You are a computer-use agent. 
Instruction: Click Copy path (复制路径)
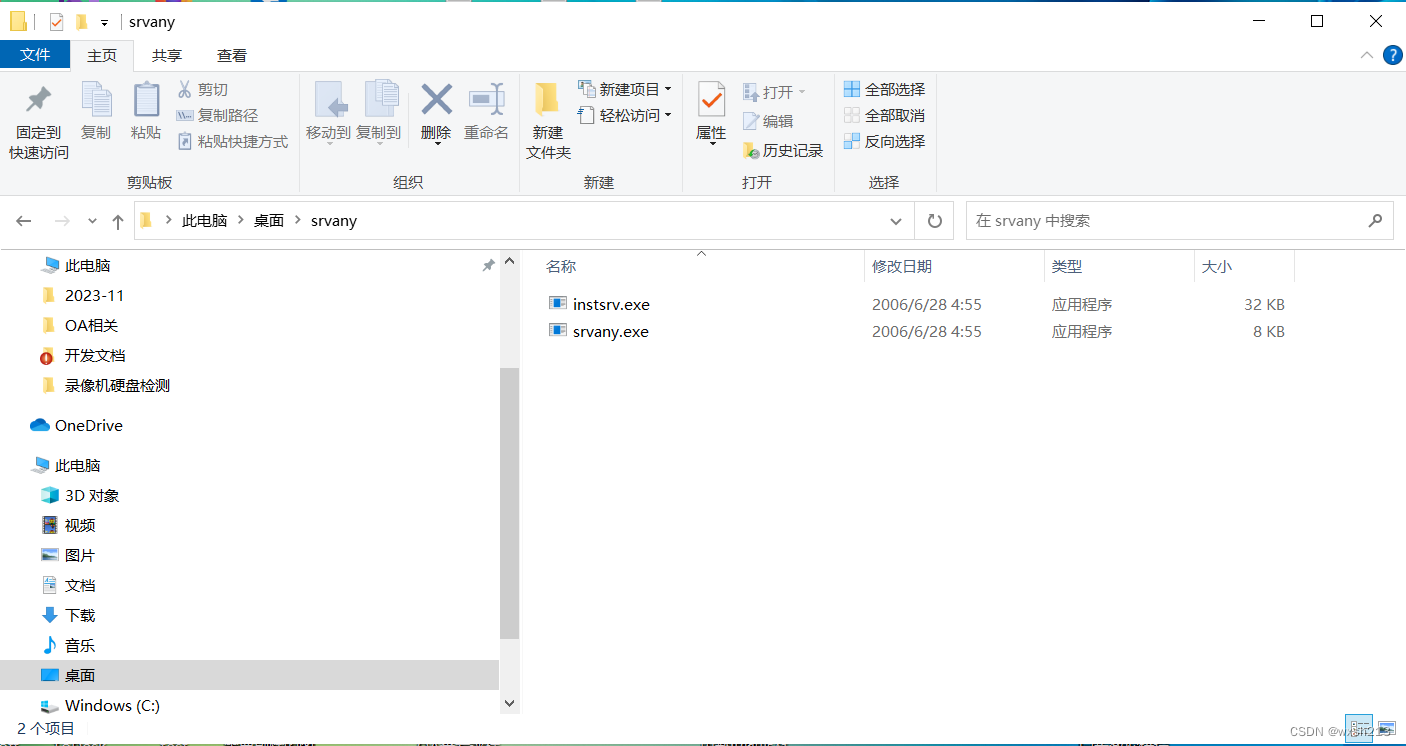[x=217, y=115]
